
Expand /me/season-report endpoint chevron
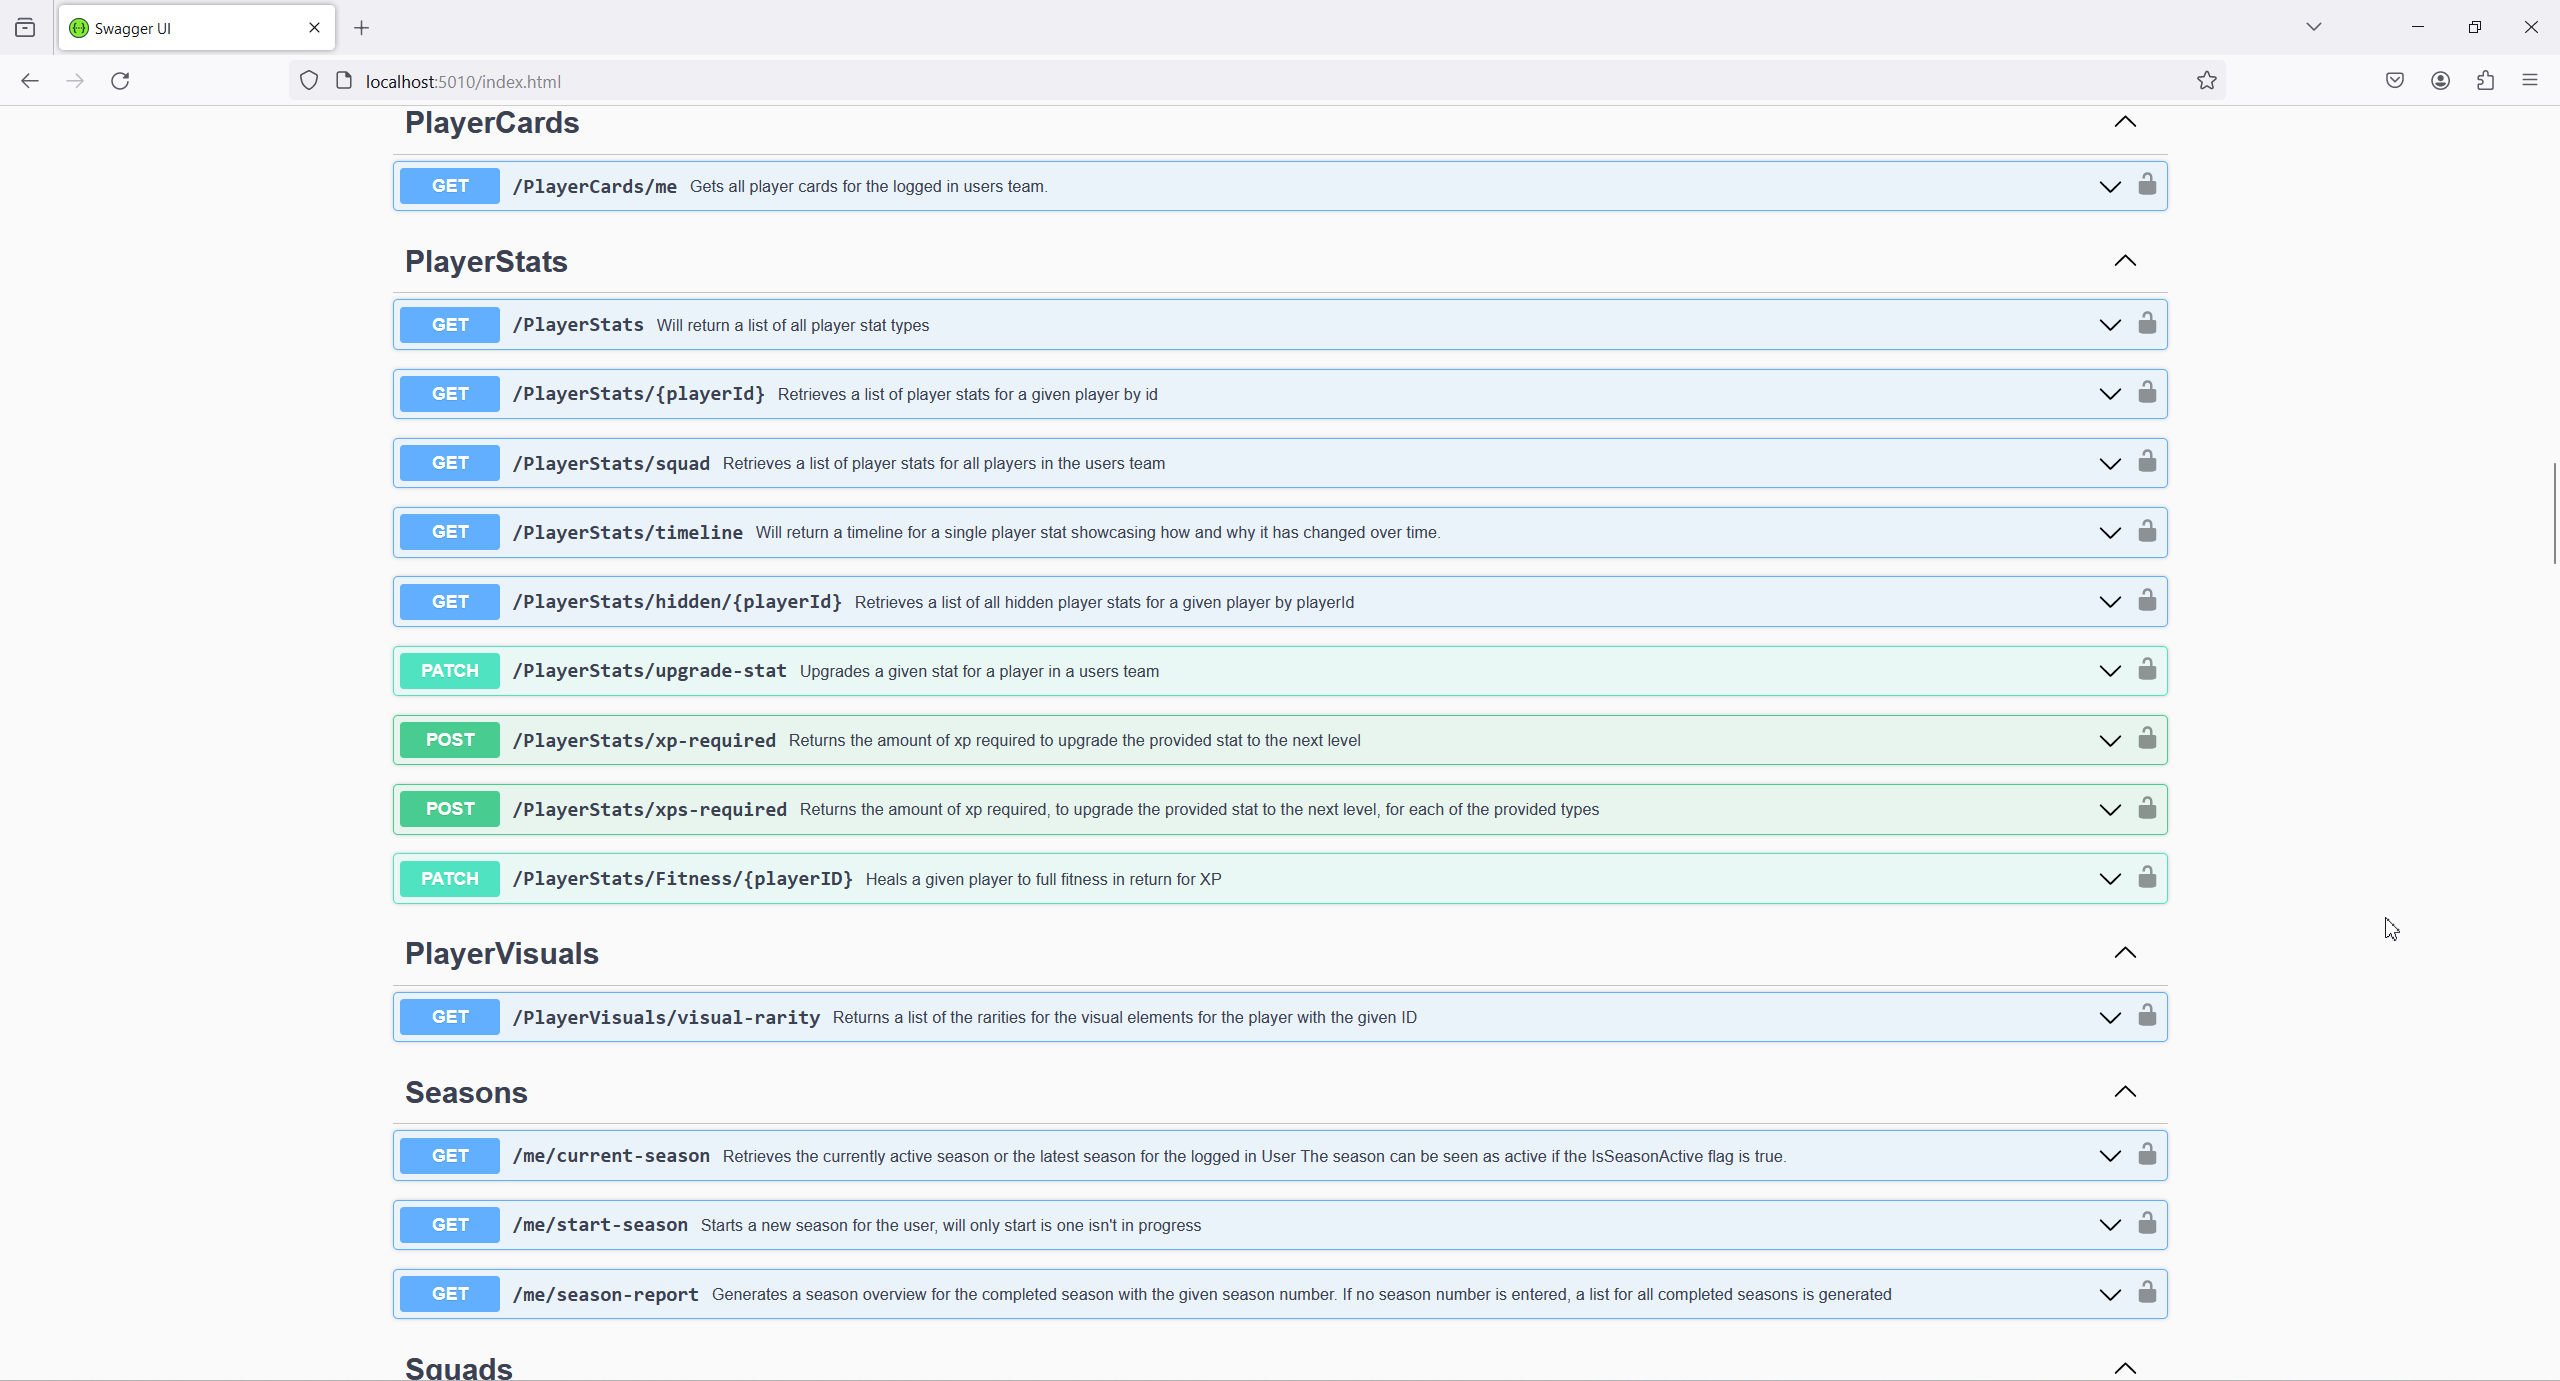tap(2109, 1295)
